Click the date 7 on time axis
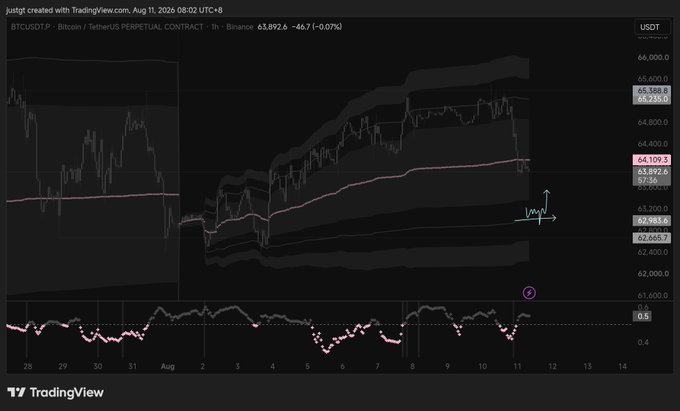 377,366
